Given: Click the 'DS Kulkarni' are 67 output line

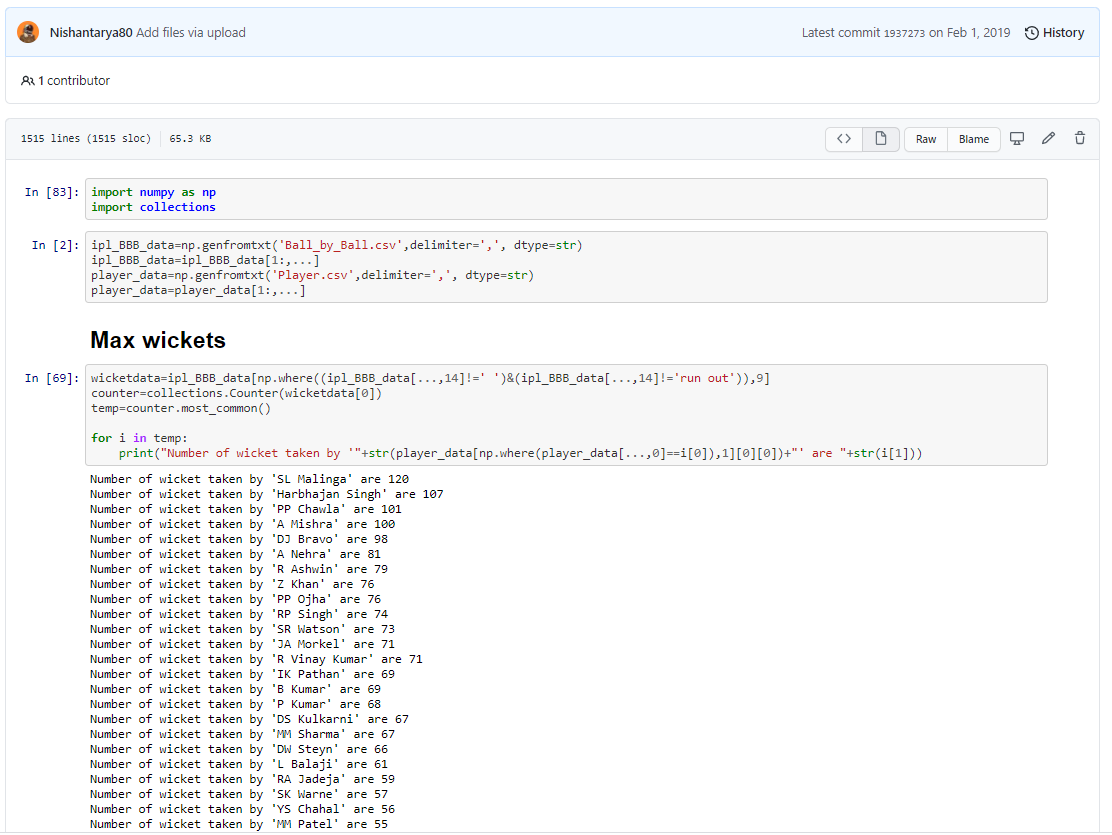Looking at the screenshot, I should point(250,719).
